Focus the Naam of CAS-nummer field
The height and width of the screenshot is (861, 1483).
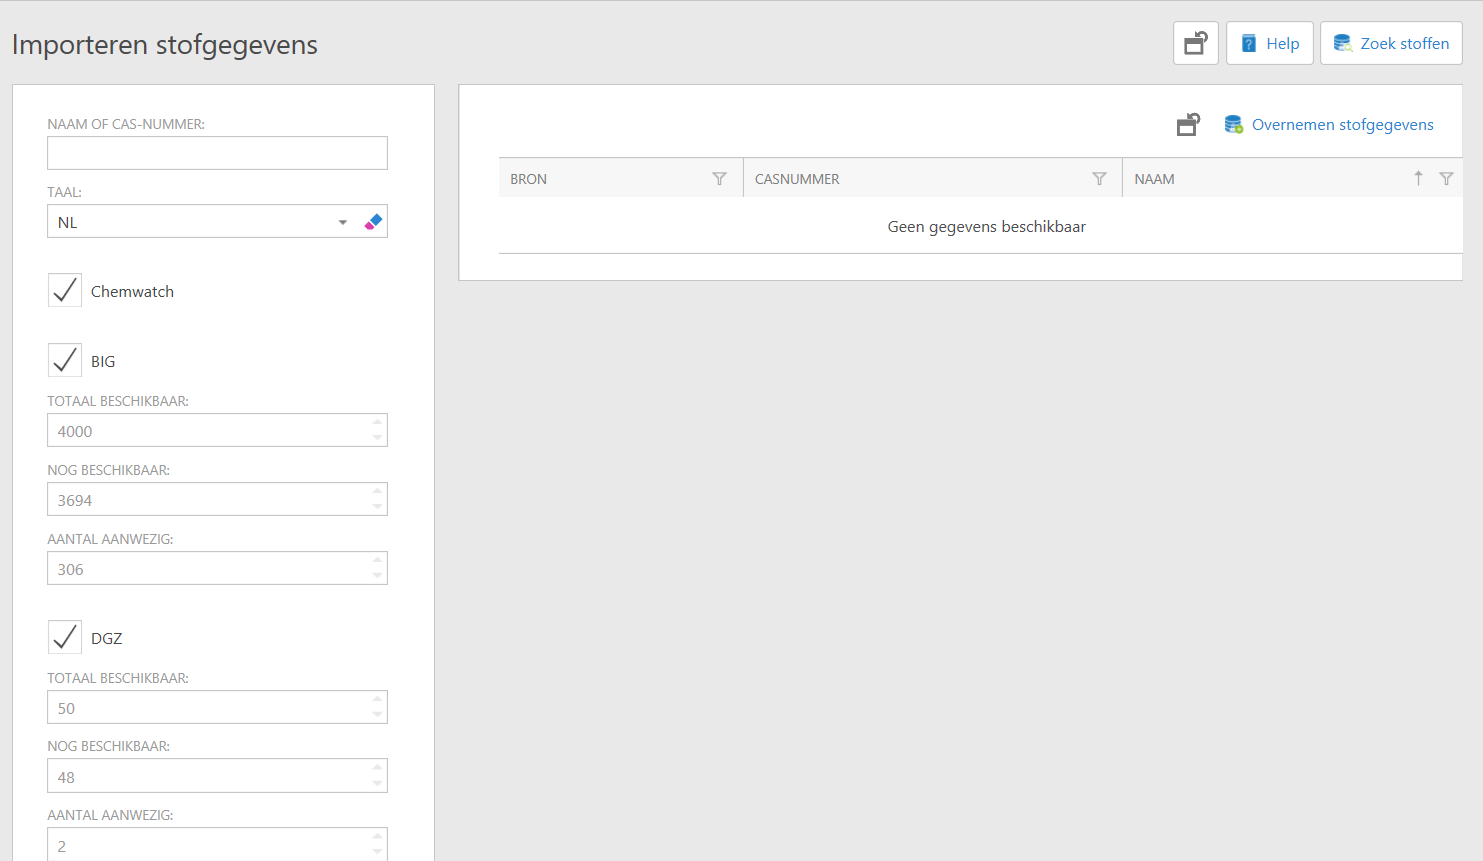tap(217, 153)
